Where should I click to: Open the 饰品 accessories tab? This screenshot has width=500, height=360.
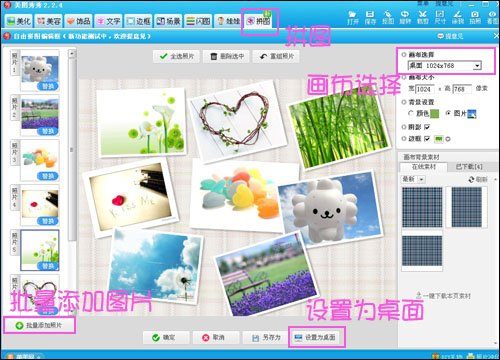(x=78, y=21)
